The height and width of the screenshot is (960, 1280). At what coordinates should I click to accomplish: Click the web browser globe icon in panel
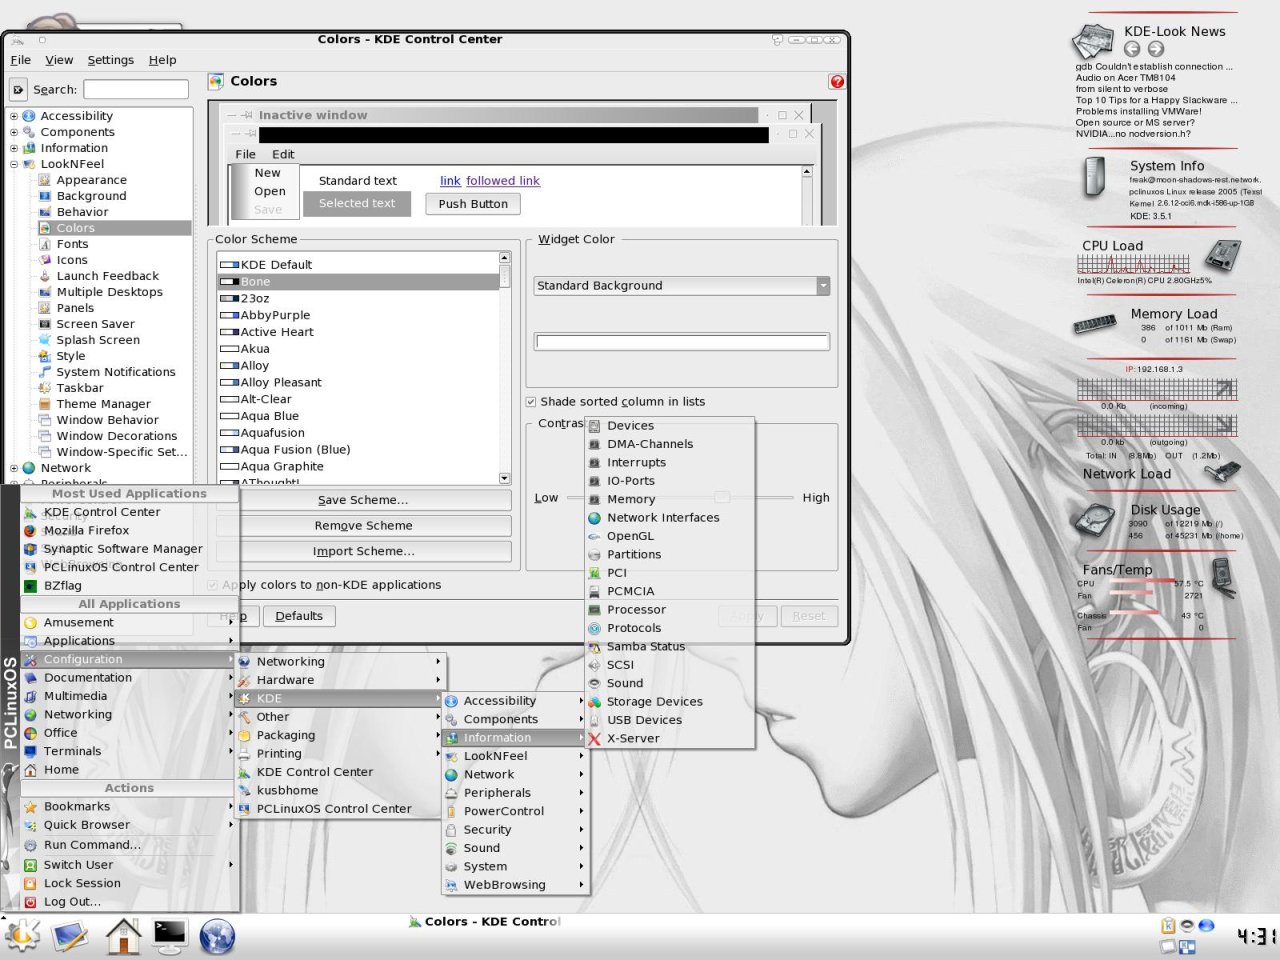click(x=217, y=936)
